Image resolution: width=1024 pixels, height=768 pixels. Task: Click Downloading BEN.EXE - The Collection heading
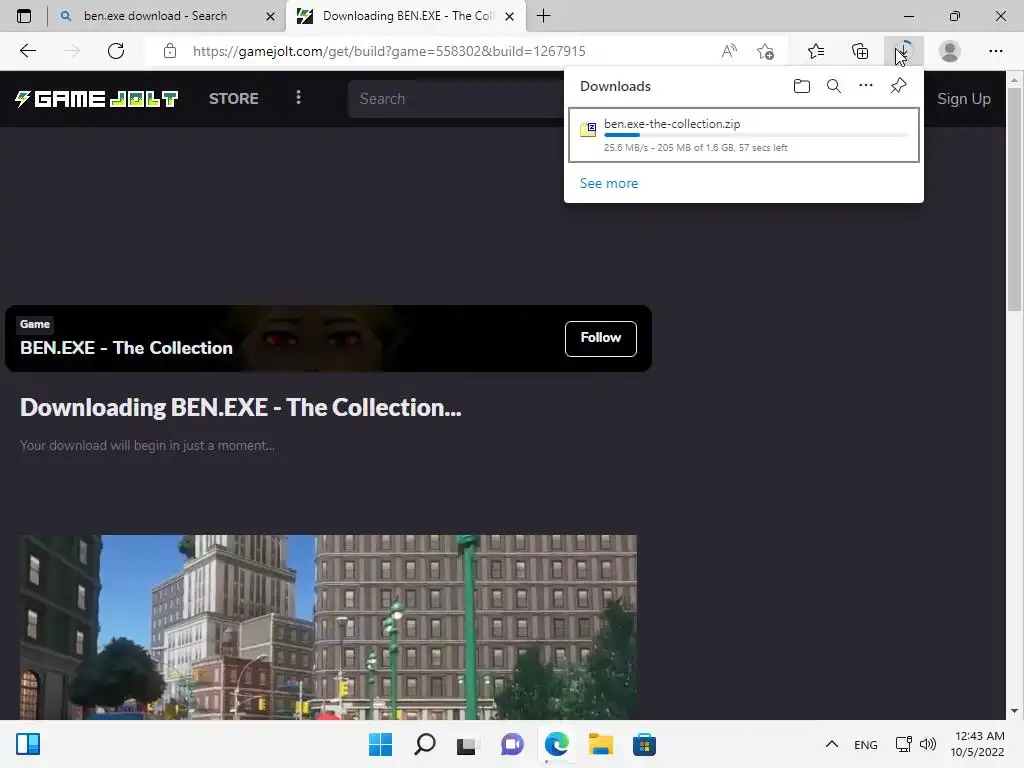coord(240,408)
